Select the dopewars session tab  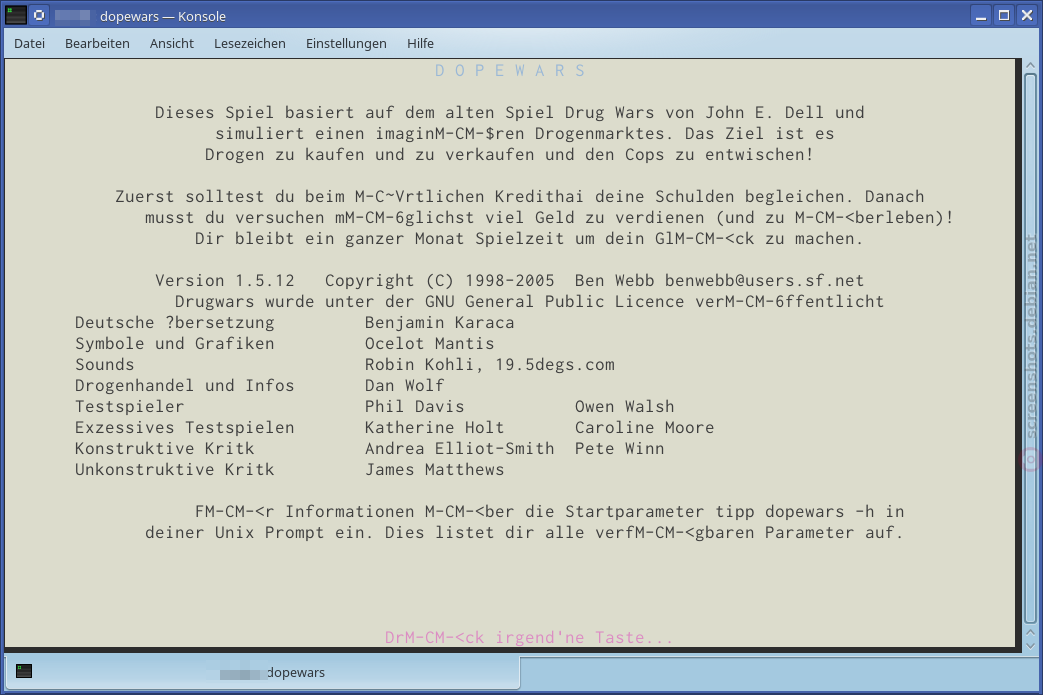(263, 672)
